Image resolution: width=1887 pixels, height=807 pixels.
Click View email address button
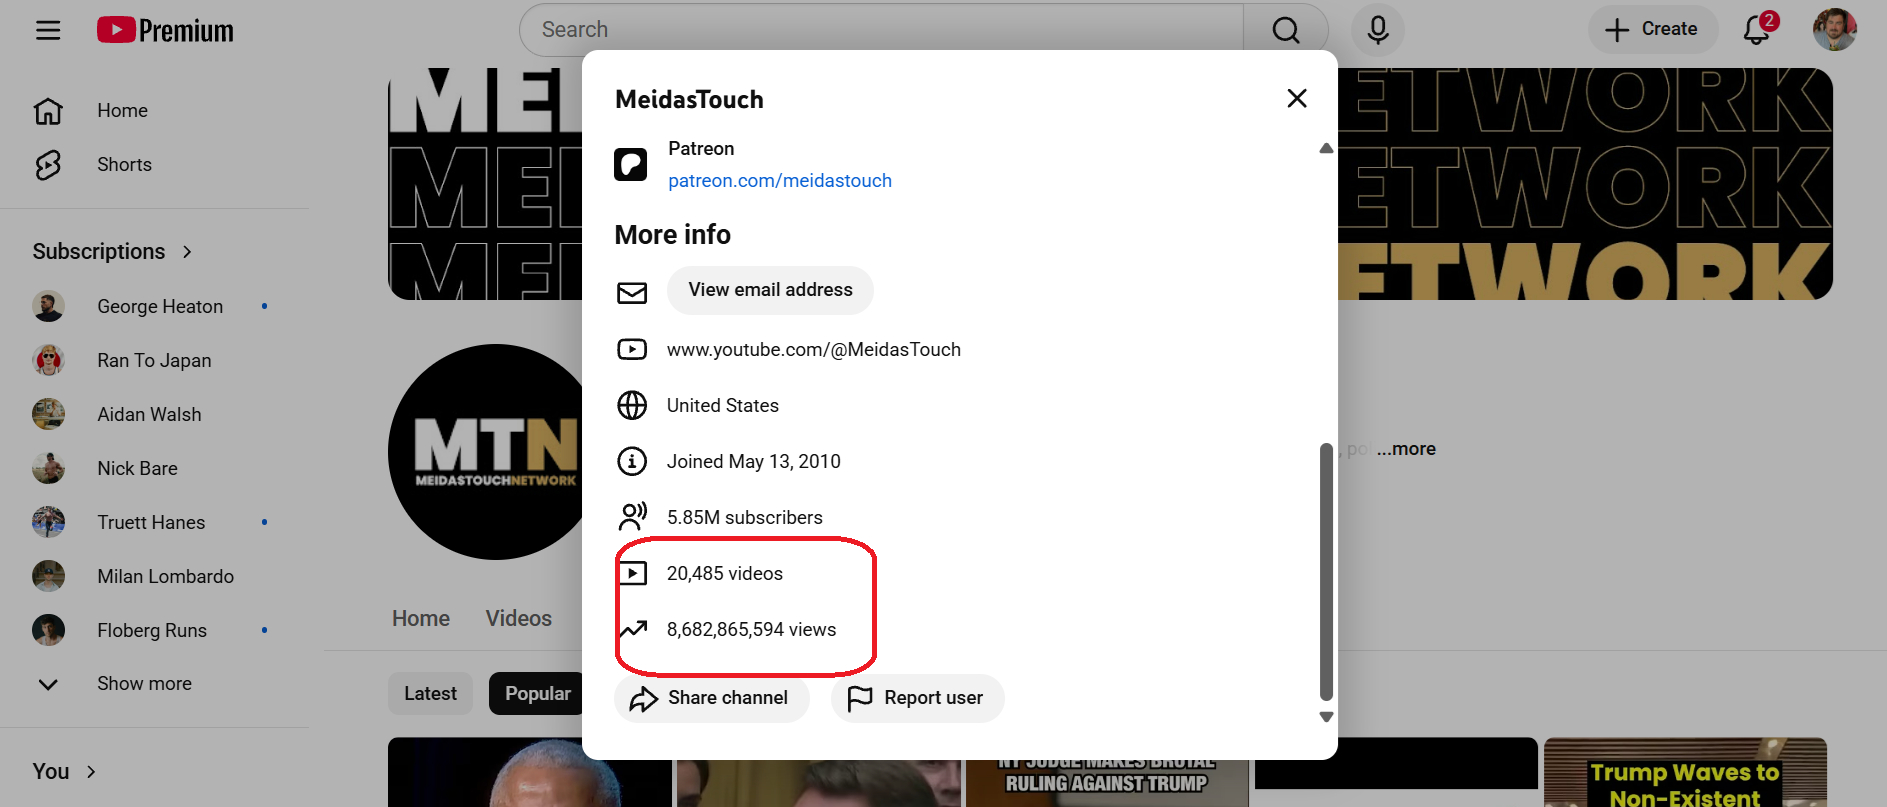770,290
